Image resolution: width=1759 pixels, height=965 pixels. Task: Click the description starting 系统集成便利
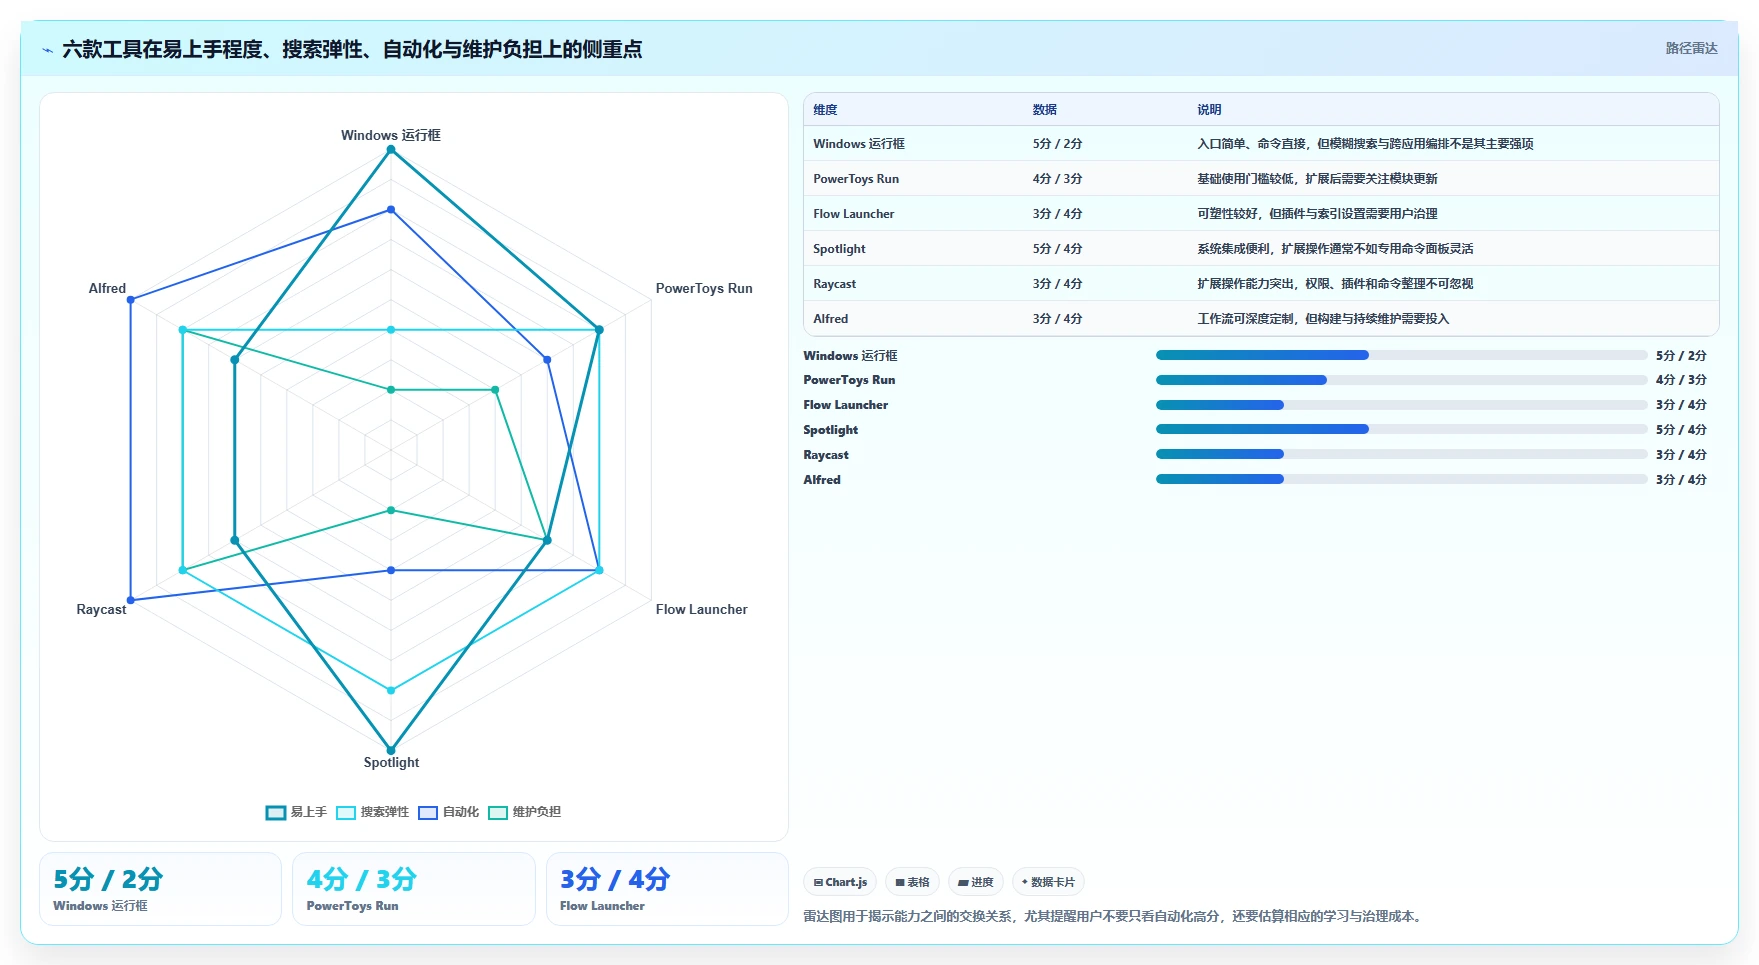(1335, 249)
